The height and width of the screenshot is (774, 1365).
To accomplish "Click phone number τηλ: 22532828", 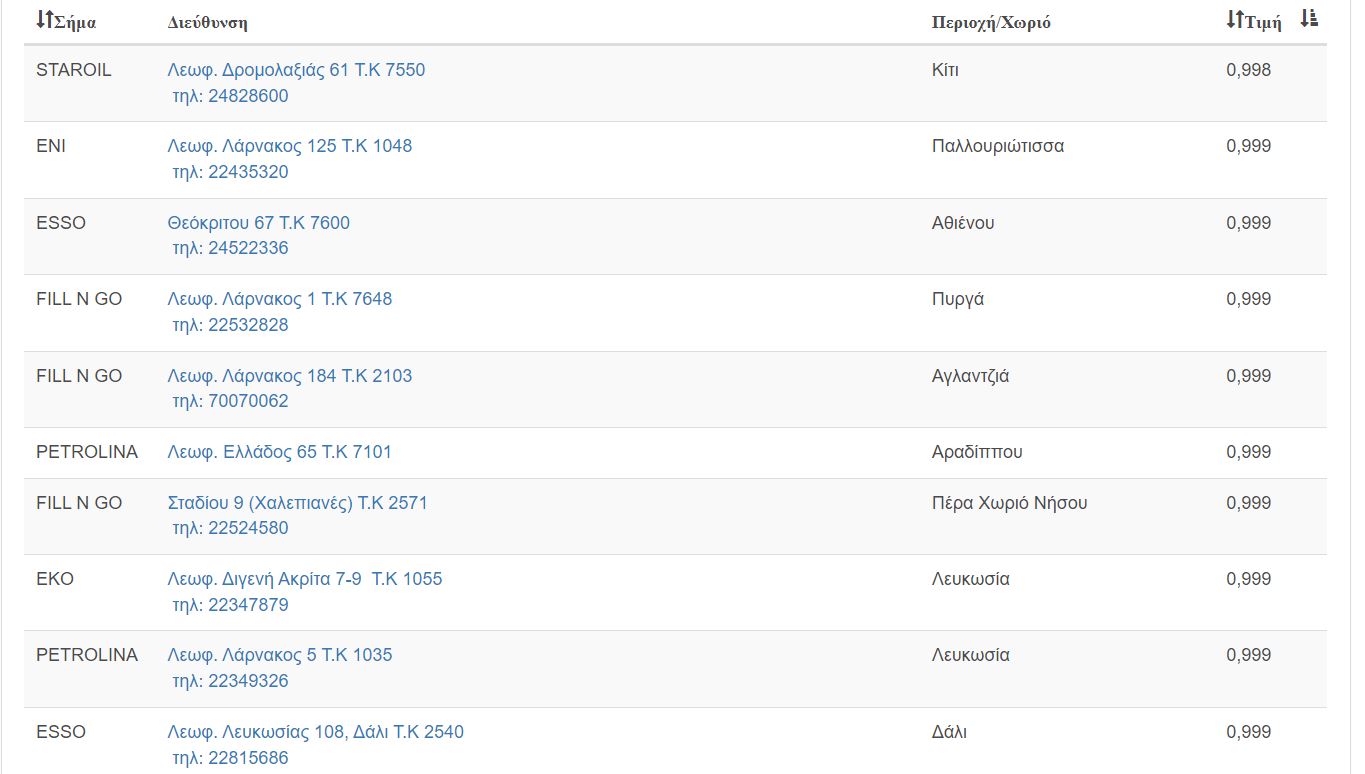I will [230, 325].
